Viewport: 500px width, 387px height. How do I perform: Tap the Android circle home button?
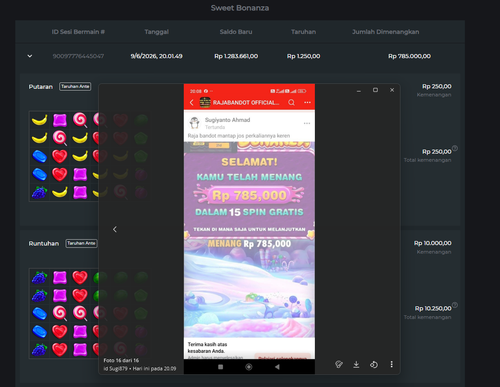coord(248,367)
